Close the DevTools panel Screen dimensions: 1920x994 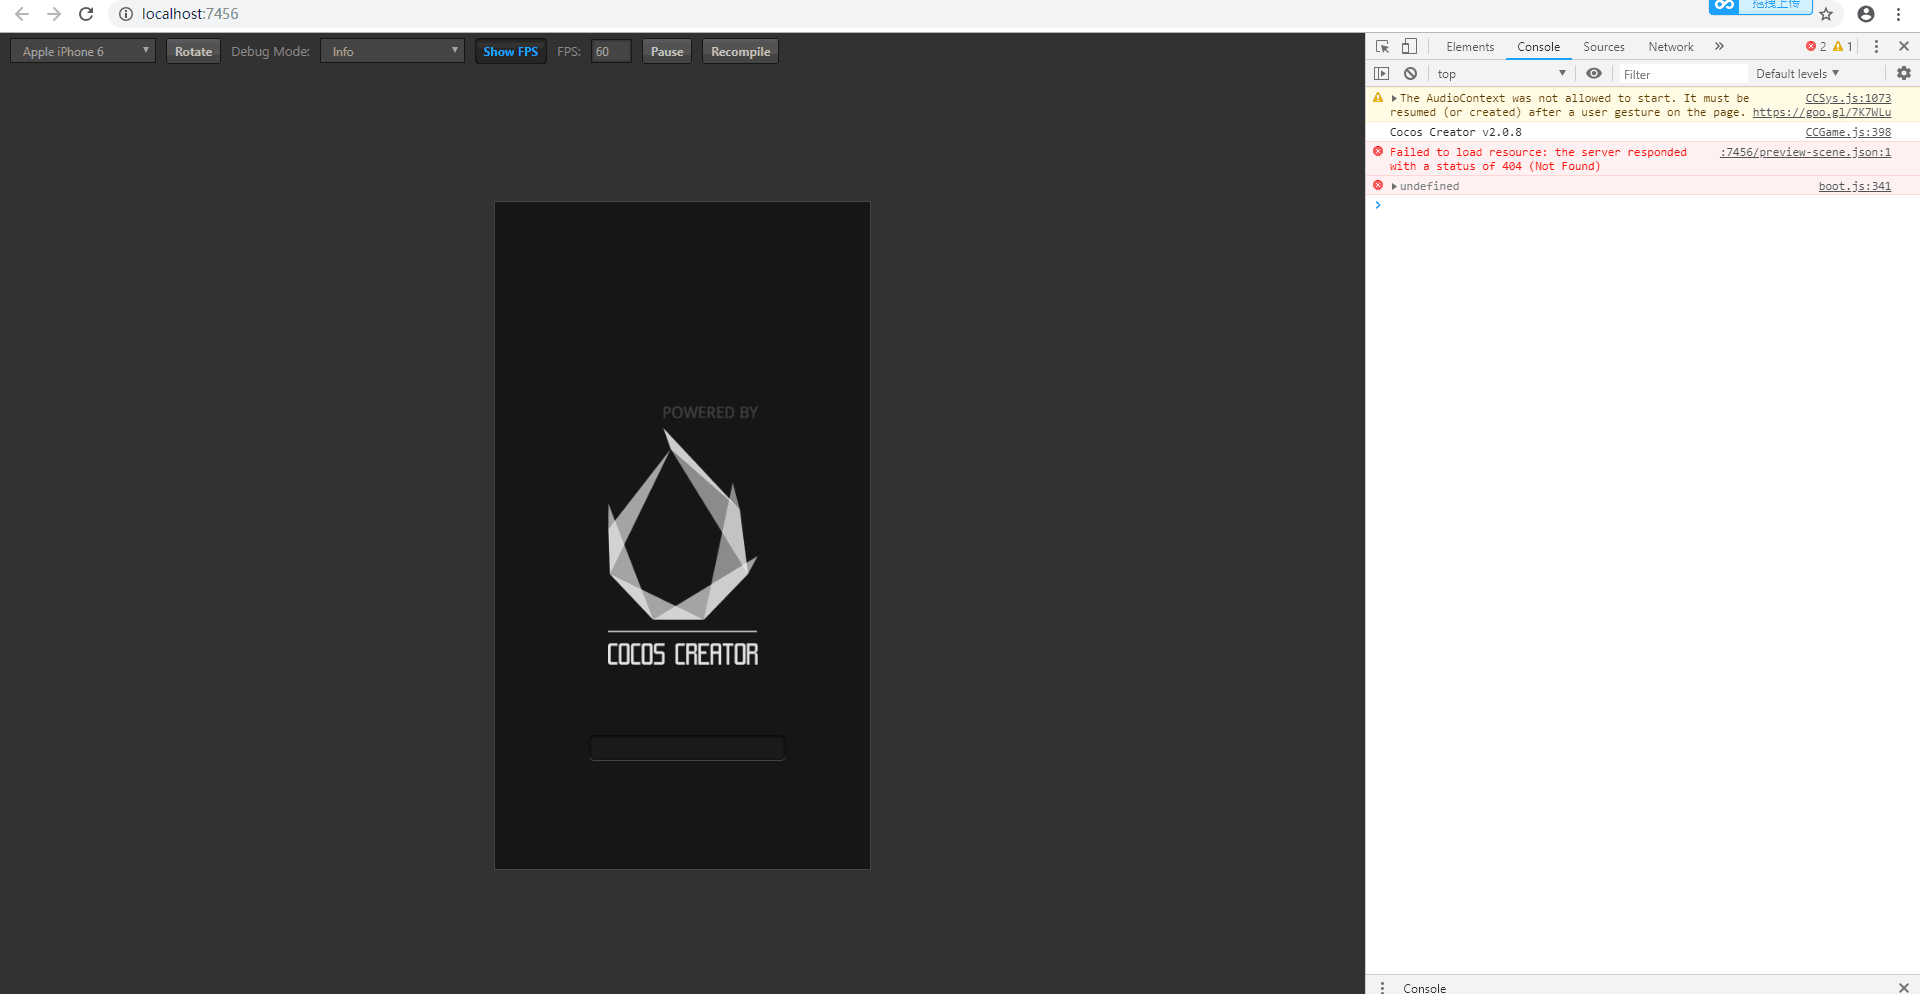1904,47
